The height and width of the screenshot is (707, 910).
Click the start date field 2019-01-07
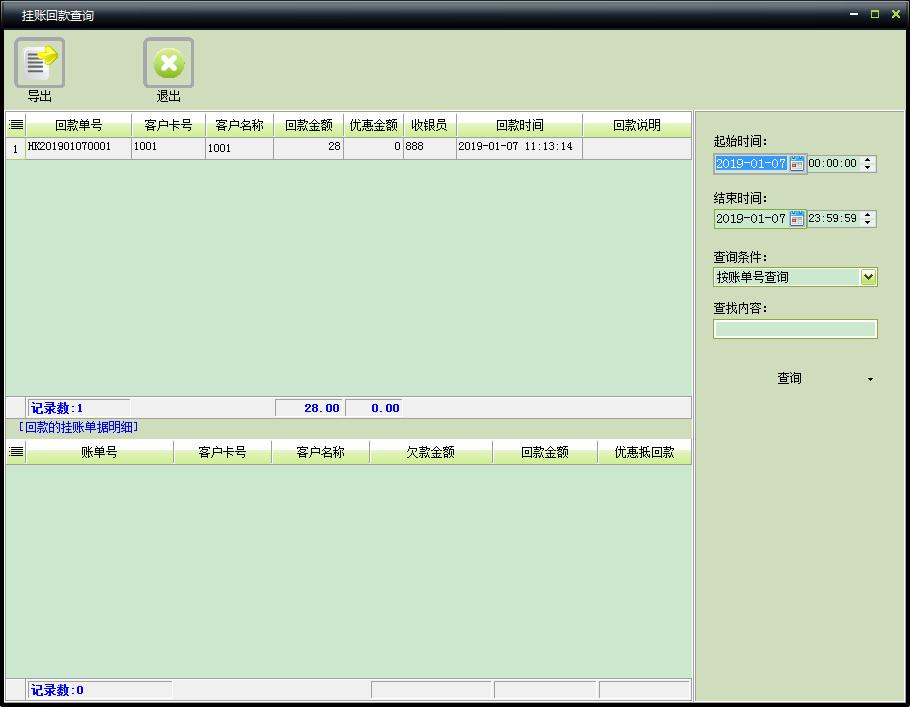pos(751,164)
